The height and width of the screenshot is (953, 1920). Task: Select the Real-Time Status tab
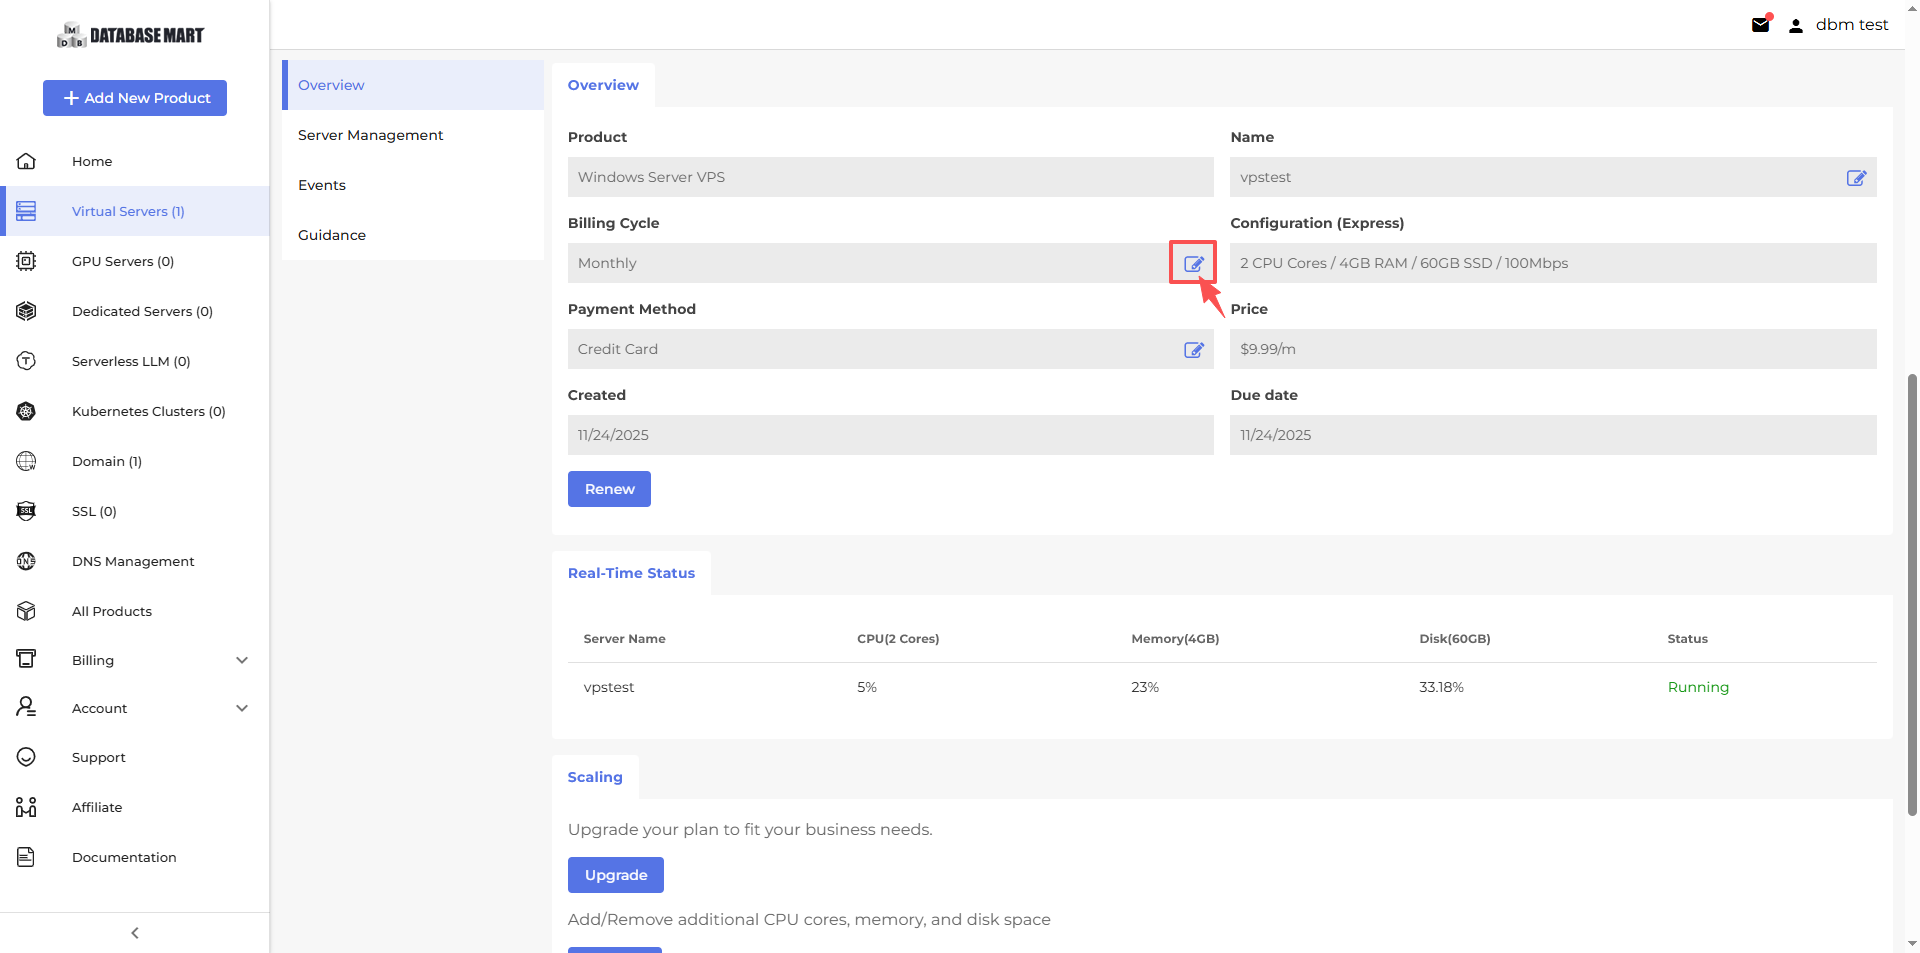point(631,573)
